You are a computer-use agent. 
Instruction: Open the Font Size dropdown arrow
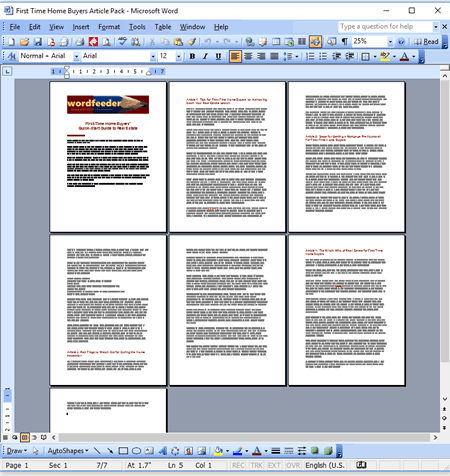179,56
